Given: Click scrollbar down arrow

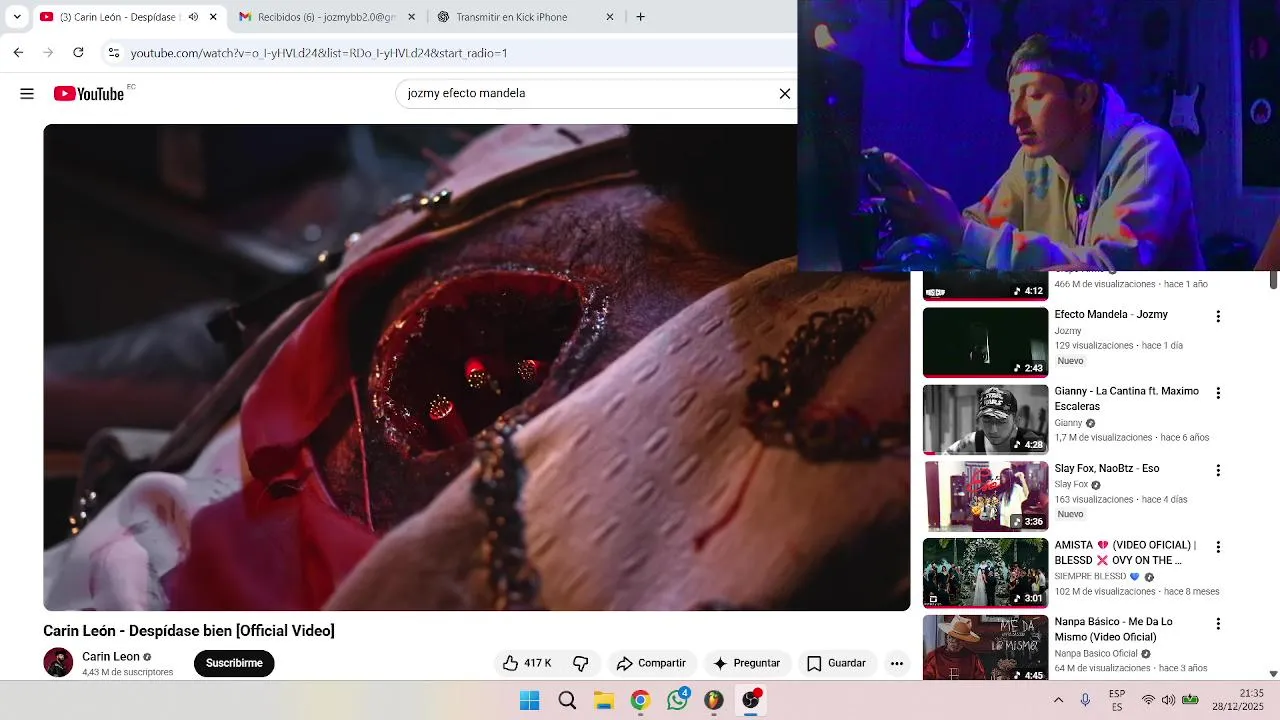Looking at the screenshot, I should (x=1273, y=674).
